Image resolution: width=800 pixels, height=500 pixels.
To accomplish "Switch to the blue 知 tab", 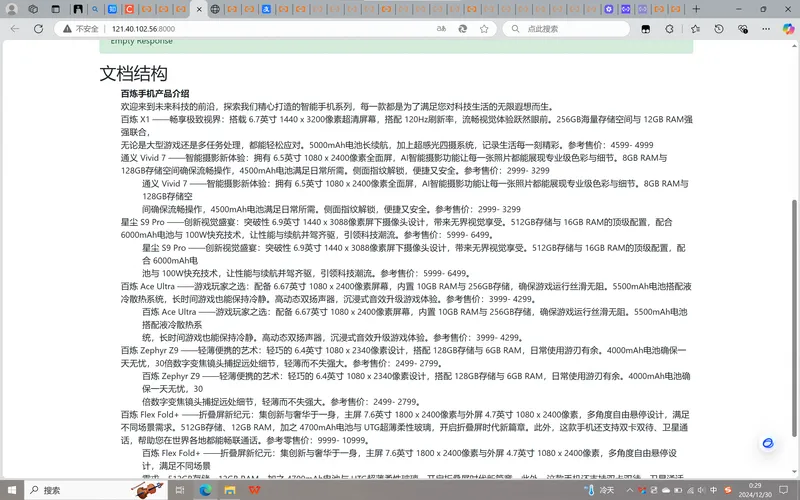I will tap(112, 9).
